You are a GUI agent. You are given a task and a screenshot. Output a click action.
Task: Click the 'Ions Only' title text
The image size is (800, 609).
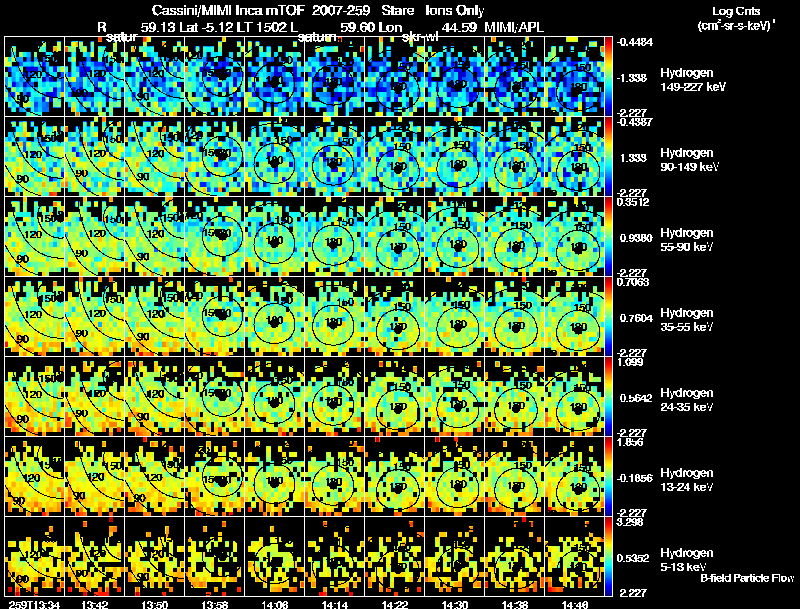click(455, 10)
